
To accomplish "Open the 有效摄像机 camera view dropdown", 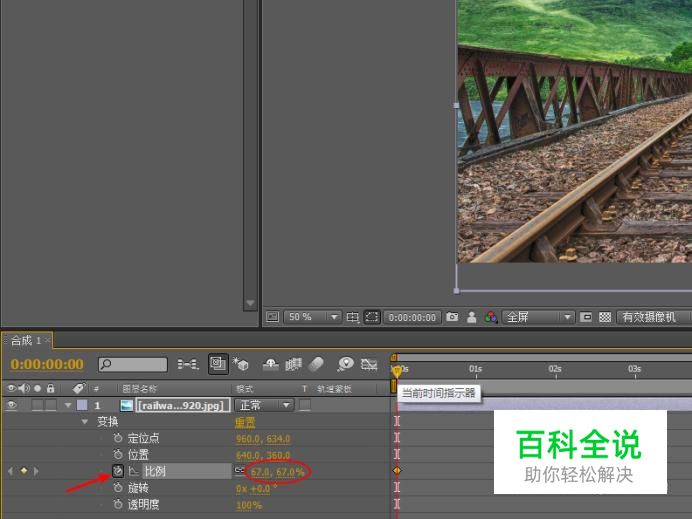I will pyautogui.click(x=654, y=317).
